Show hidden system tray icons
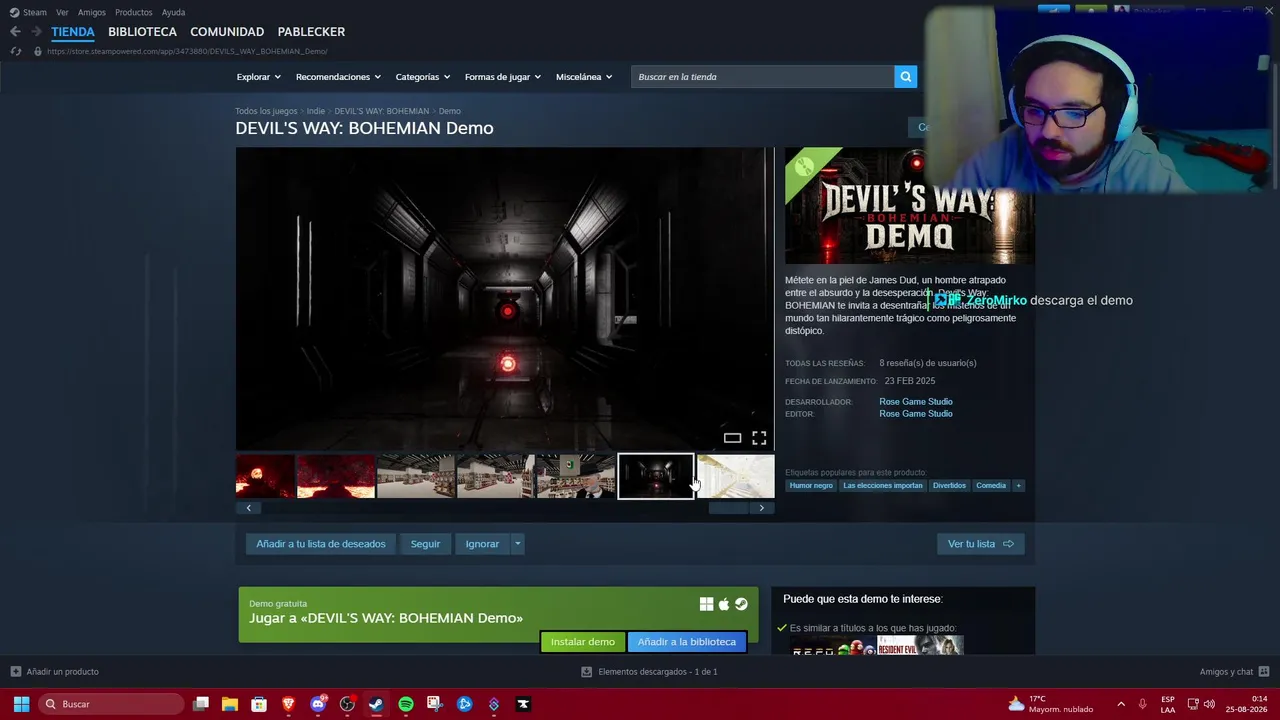Image resolution: width=1280 pixels, height=720 pixels. (1121, 704)
